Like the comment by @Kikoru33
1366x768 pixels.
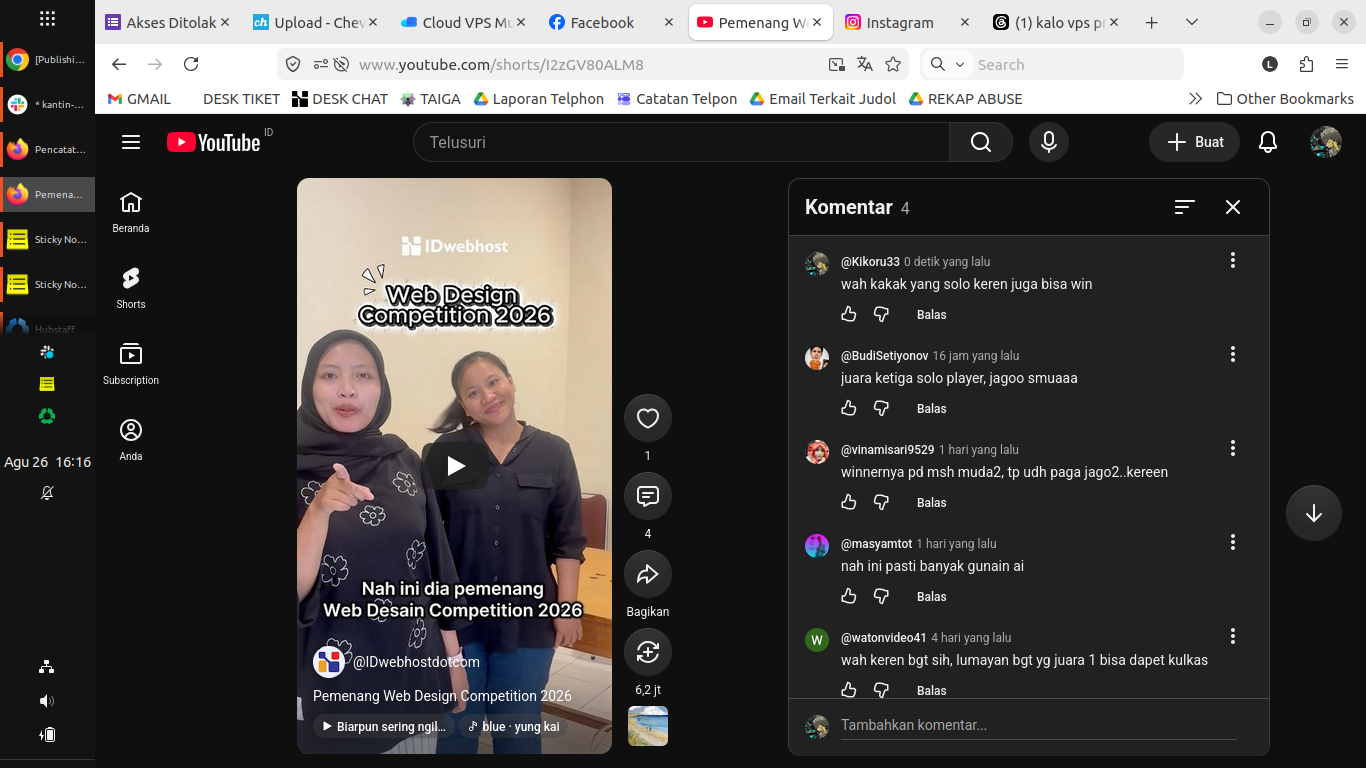[x=849, y=314]
